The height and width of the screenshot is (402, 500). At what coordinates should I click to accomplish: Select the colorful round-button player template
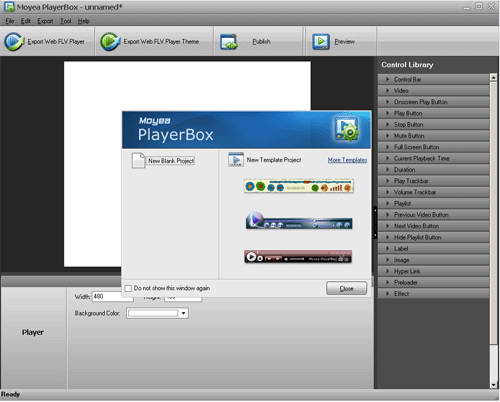click(298, 186)
